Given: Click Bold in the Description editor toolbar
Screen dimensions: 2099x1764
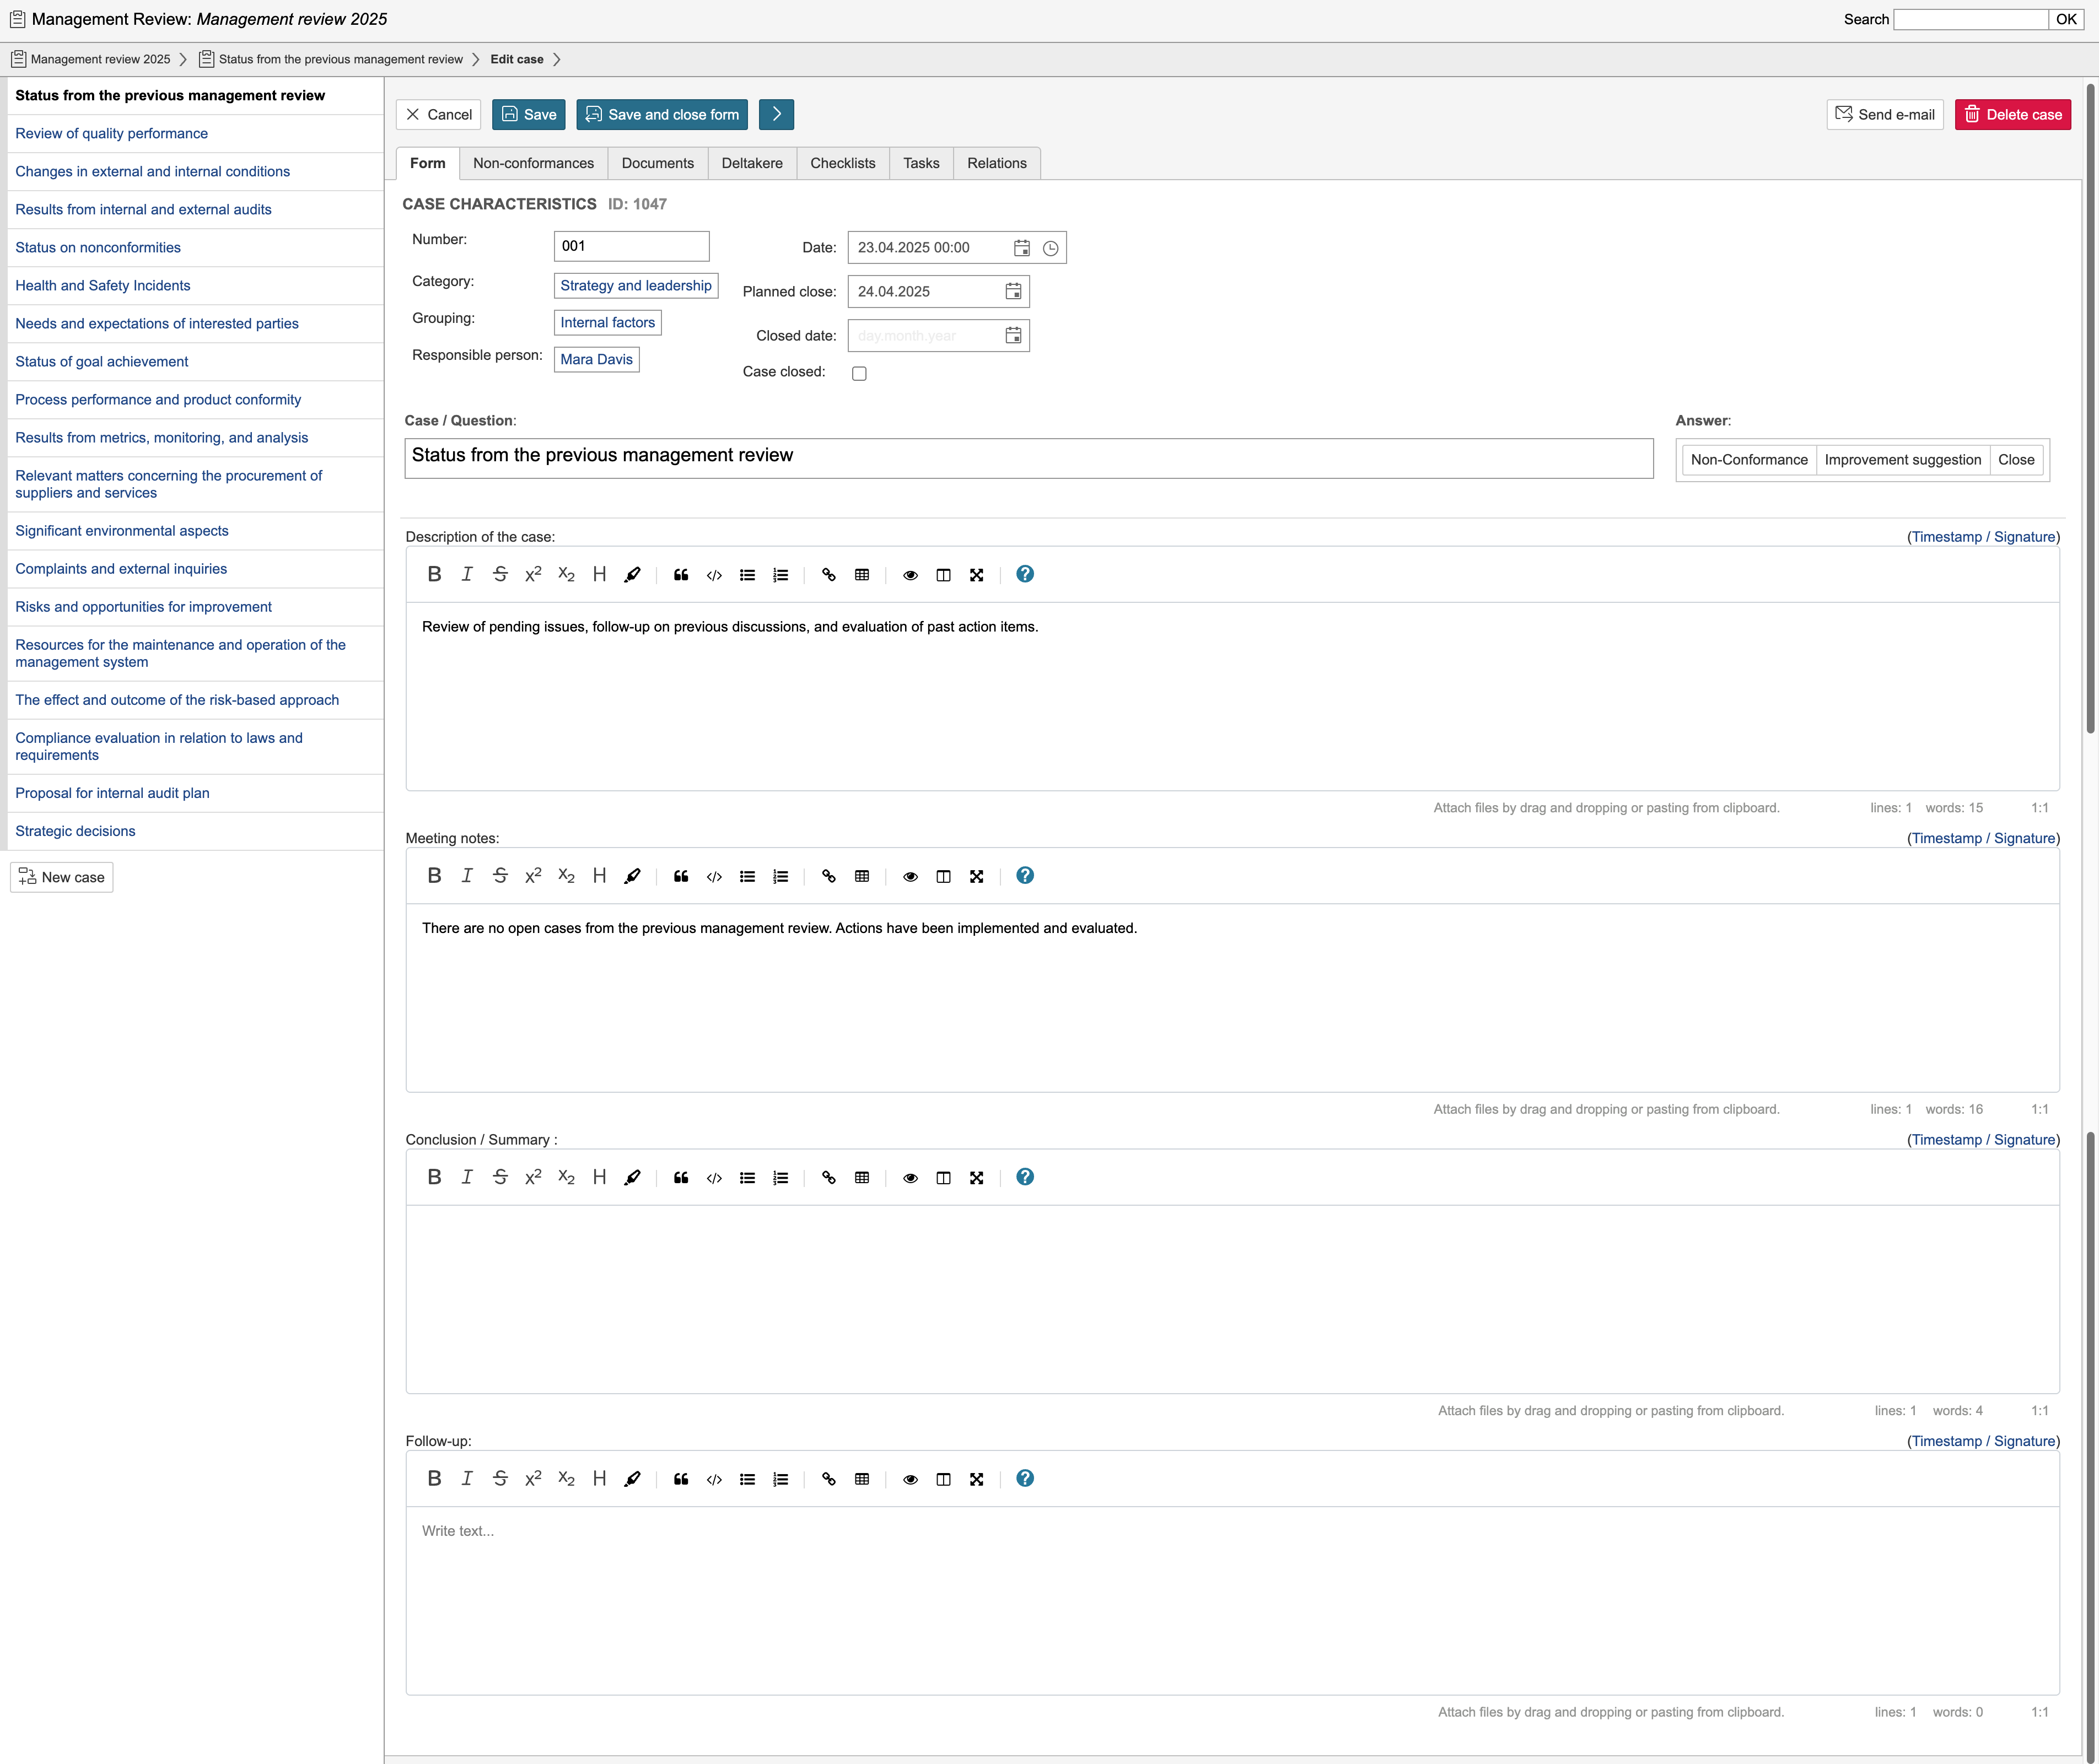Looking at the screenshot, I should coord(434,574).
